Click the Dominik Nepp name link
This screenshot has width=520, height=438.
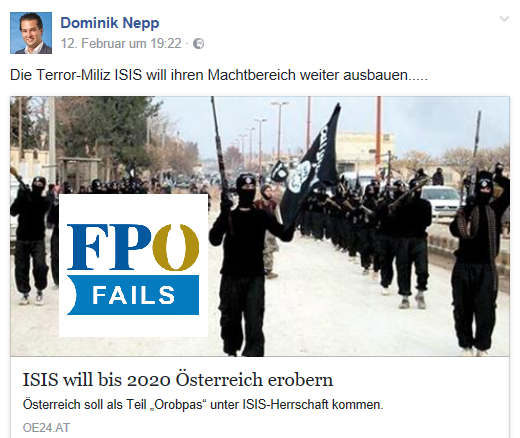click(110, 23)
